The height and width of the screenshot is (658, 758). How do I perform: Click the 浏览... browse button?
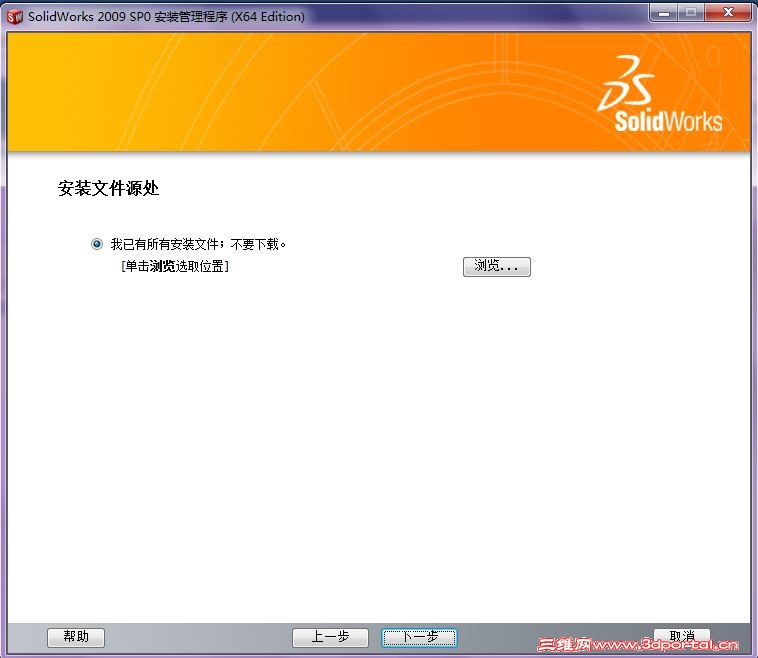[x=496, y=266]
